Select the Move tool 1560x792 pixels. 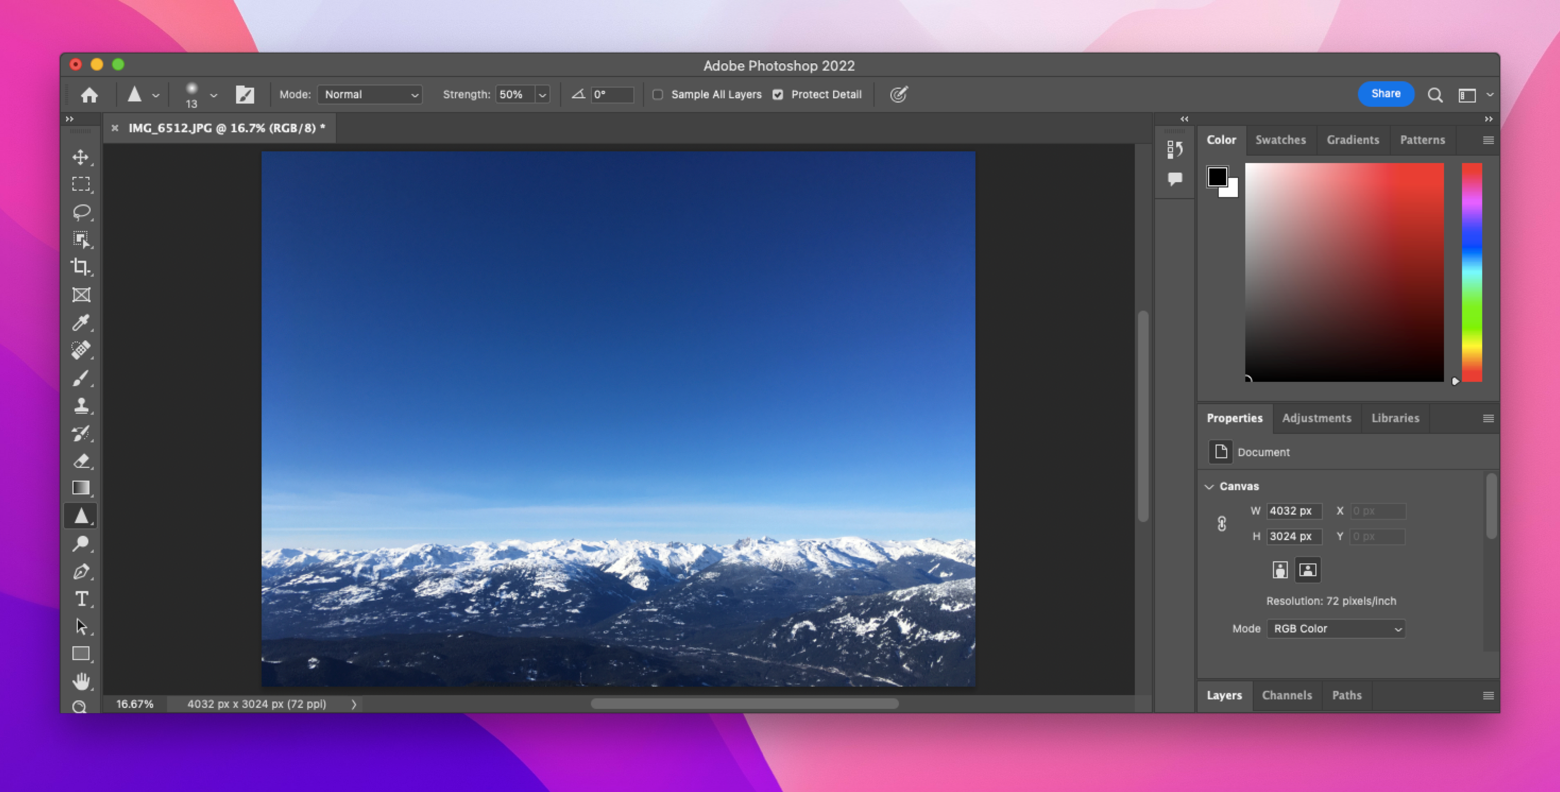pos(82,156)
